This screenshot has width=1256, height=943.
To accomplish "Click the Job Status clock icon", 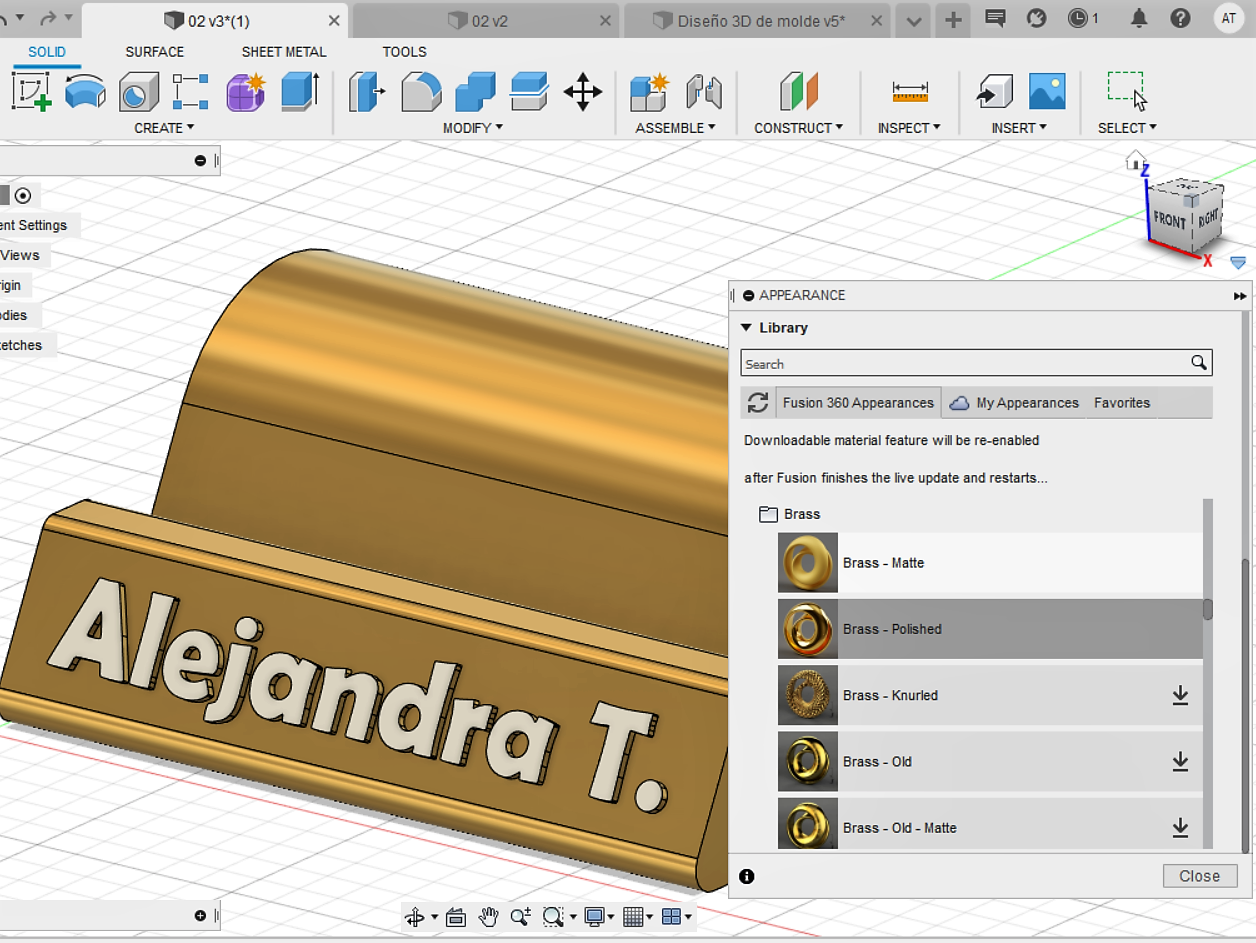I will [x=1078, y=18].
